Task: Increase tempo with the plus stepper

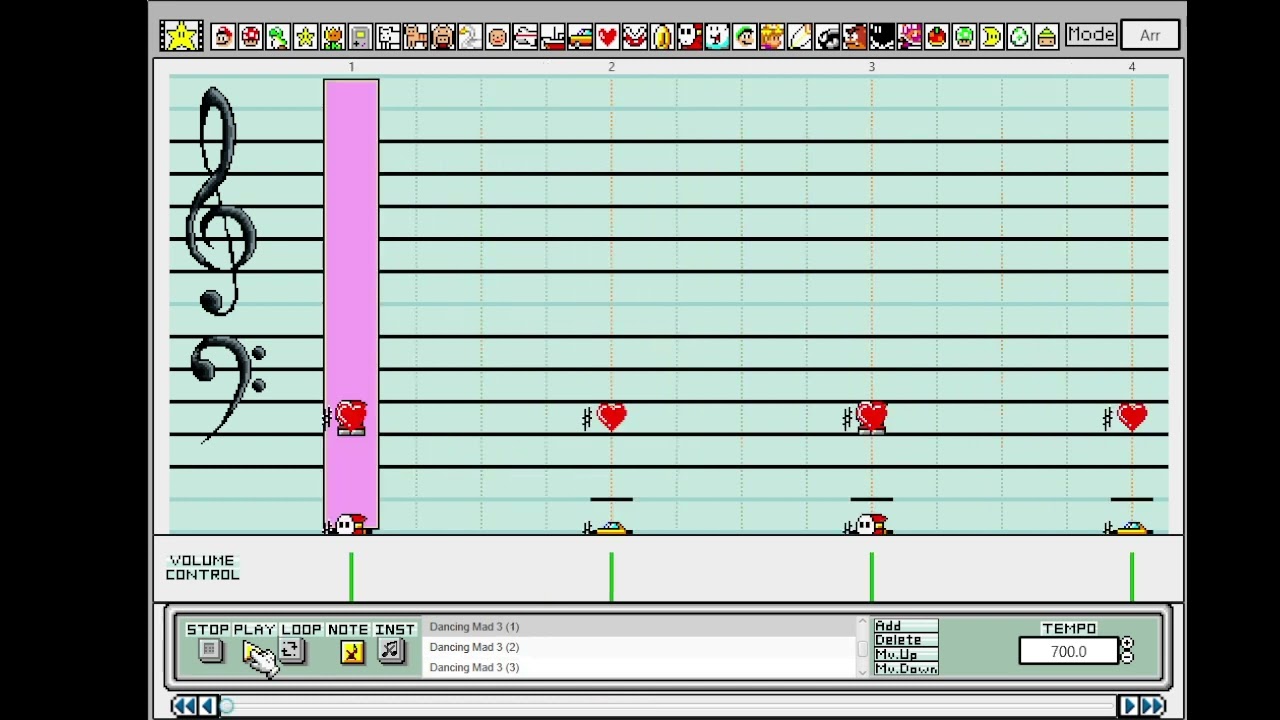Action: (1127, 645)
